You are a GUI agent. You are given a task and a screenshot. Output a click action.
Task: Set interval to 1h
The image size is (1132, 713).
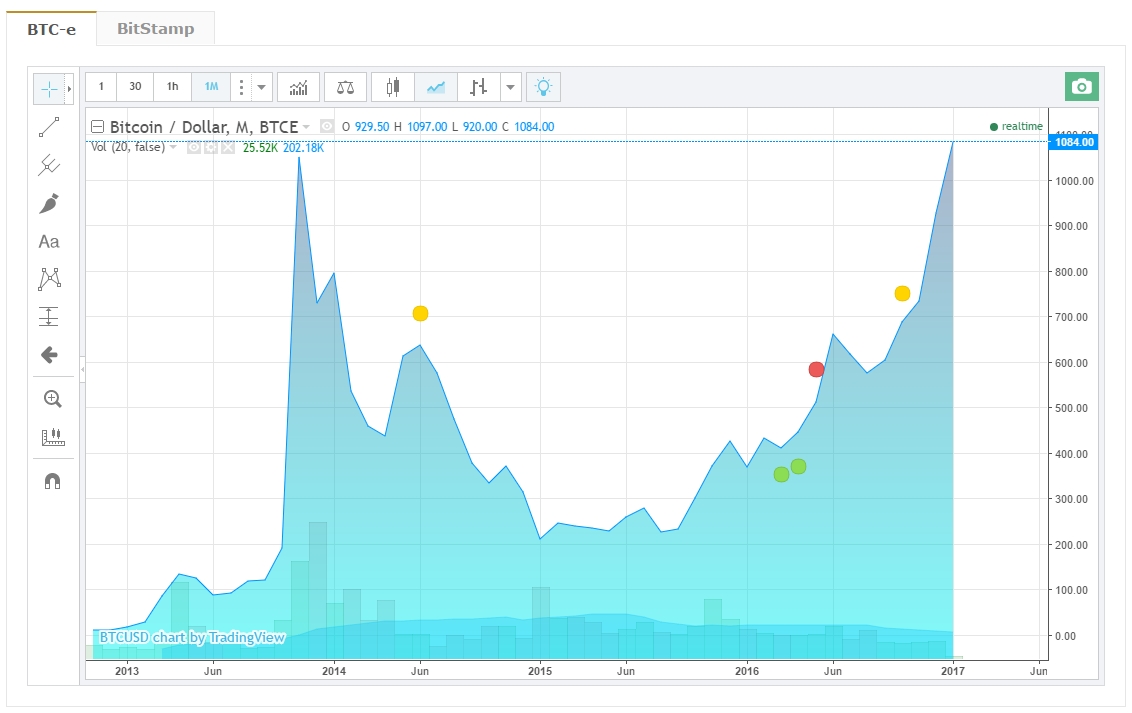(173, 87)
